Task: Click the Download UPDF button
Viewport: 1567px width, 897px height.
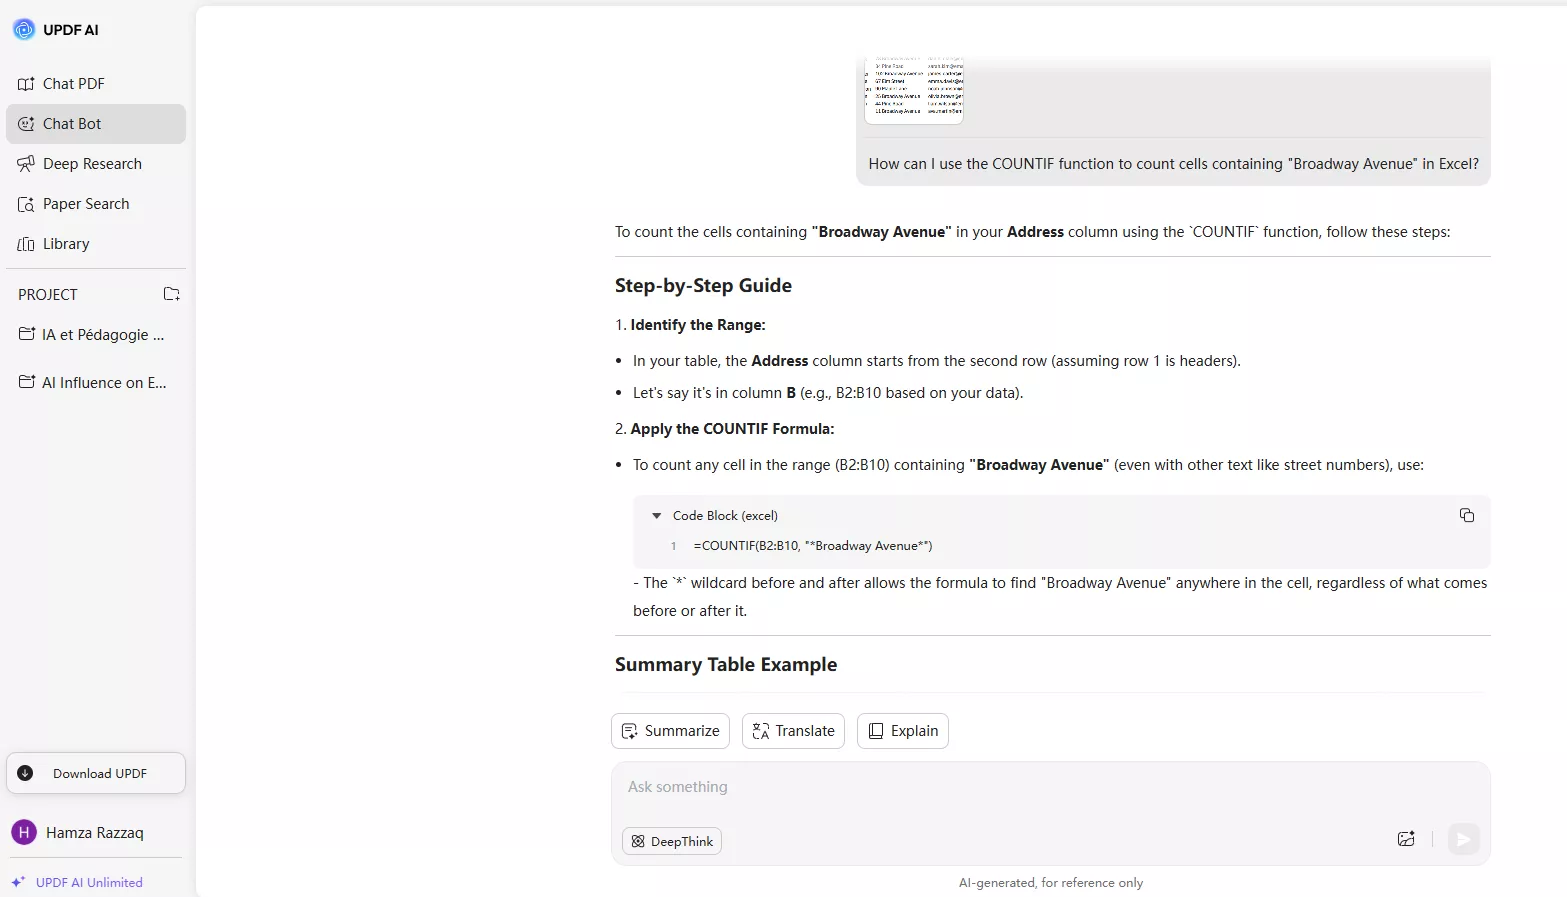Action: pyautogui.click(x=96, y=774)
